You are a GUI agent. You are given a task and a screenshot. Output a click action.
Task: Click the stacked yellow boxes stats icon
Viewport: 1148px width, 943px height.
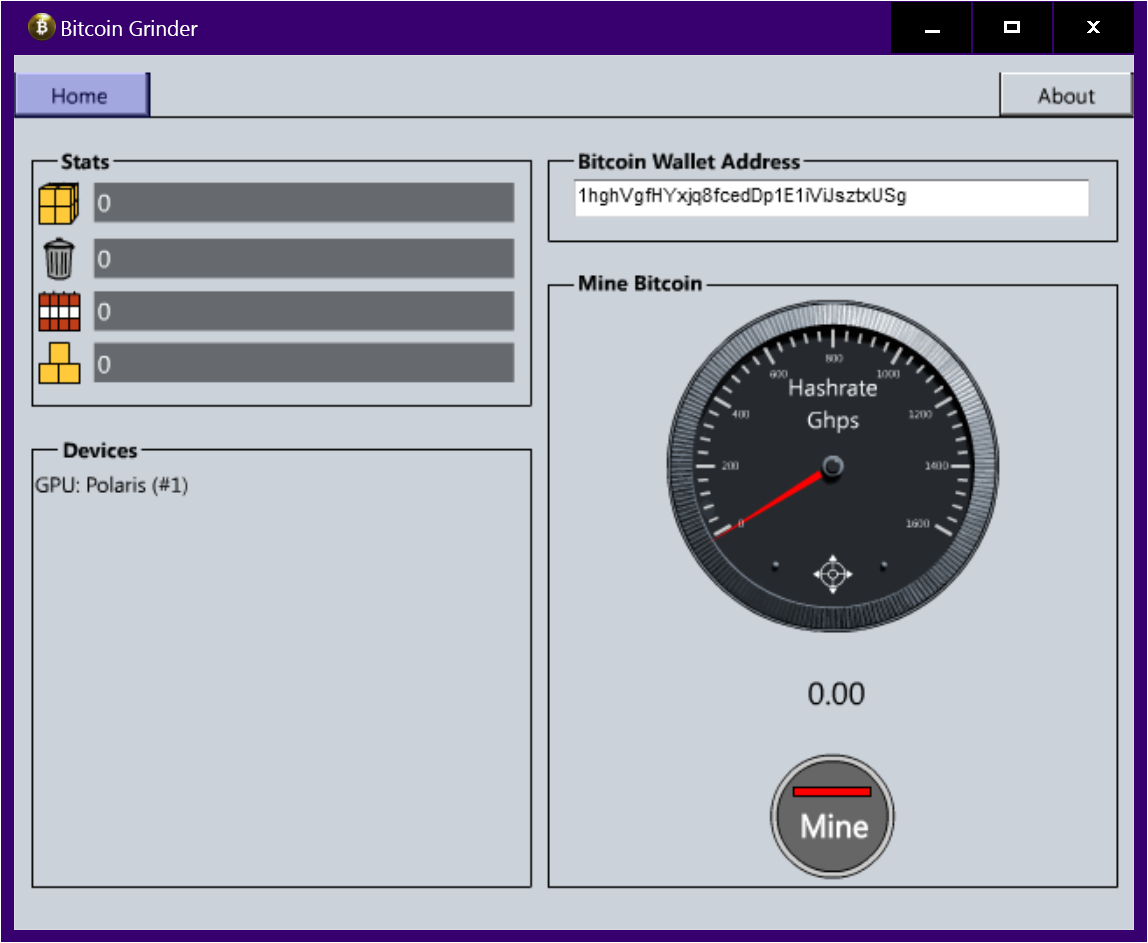pos(59,363)
